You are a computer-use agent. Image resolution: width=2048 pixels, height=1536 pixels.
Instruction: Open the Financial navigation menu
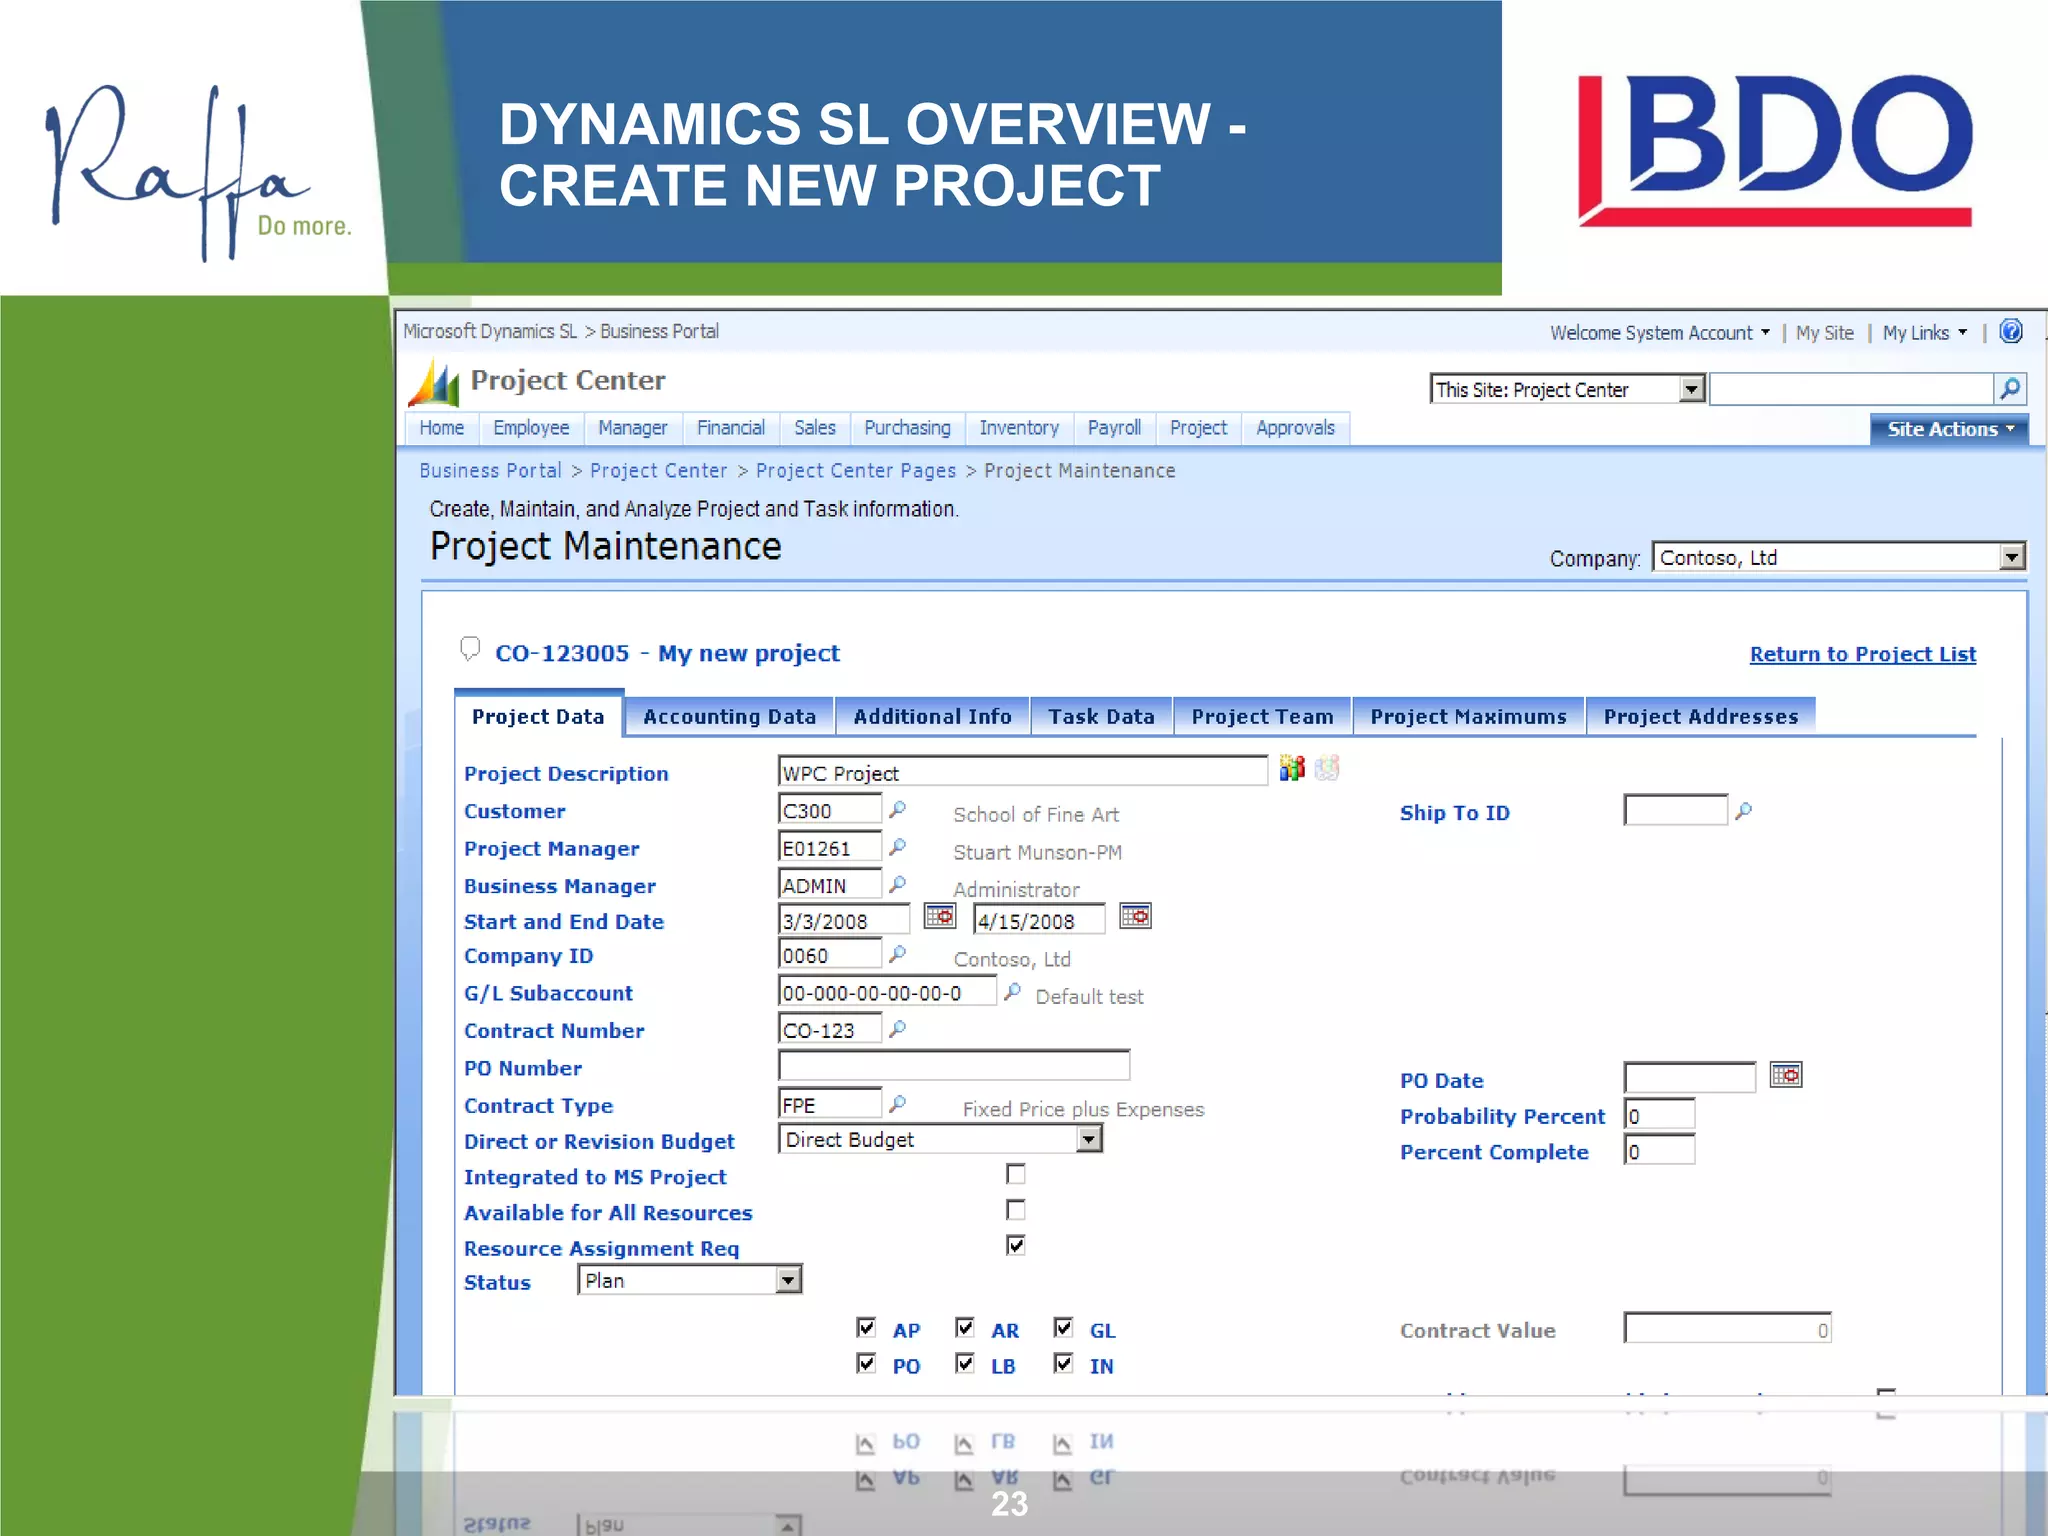pos(731,427)
